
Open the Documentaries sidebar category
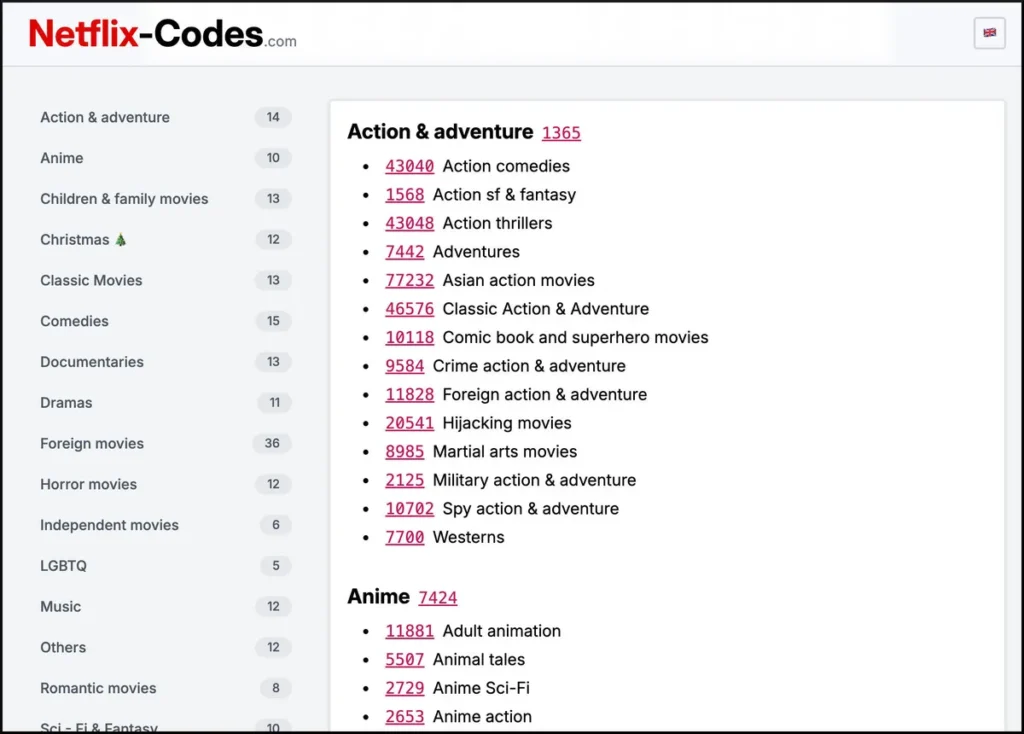point(92,362)
